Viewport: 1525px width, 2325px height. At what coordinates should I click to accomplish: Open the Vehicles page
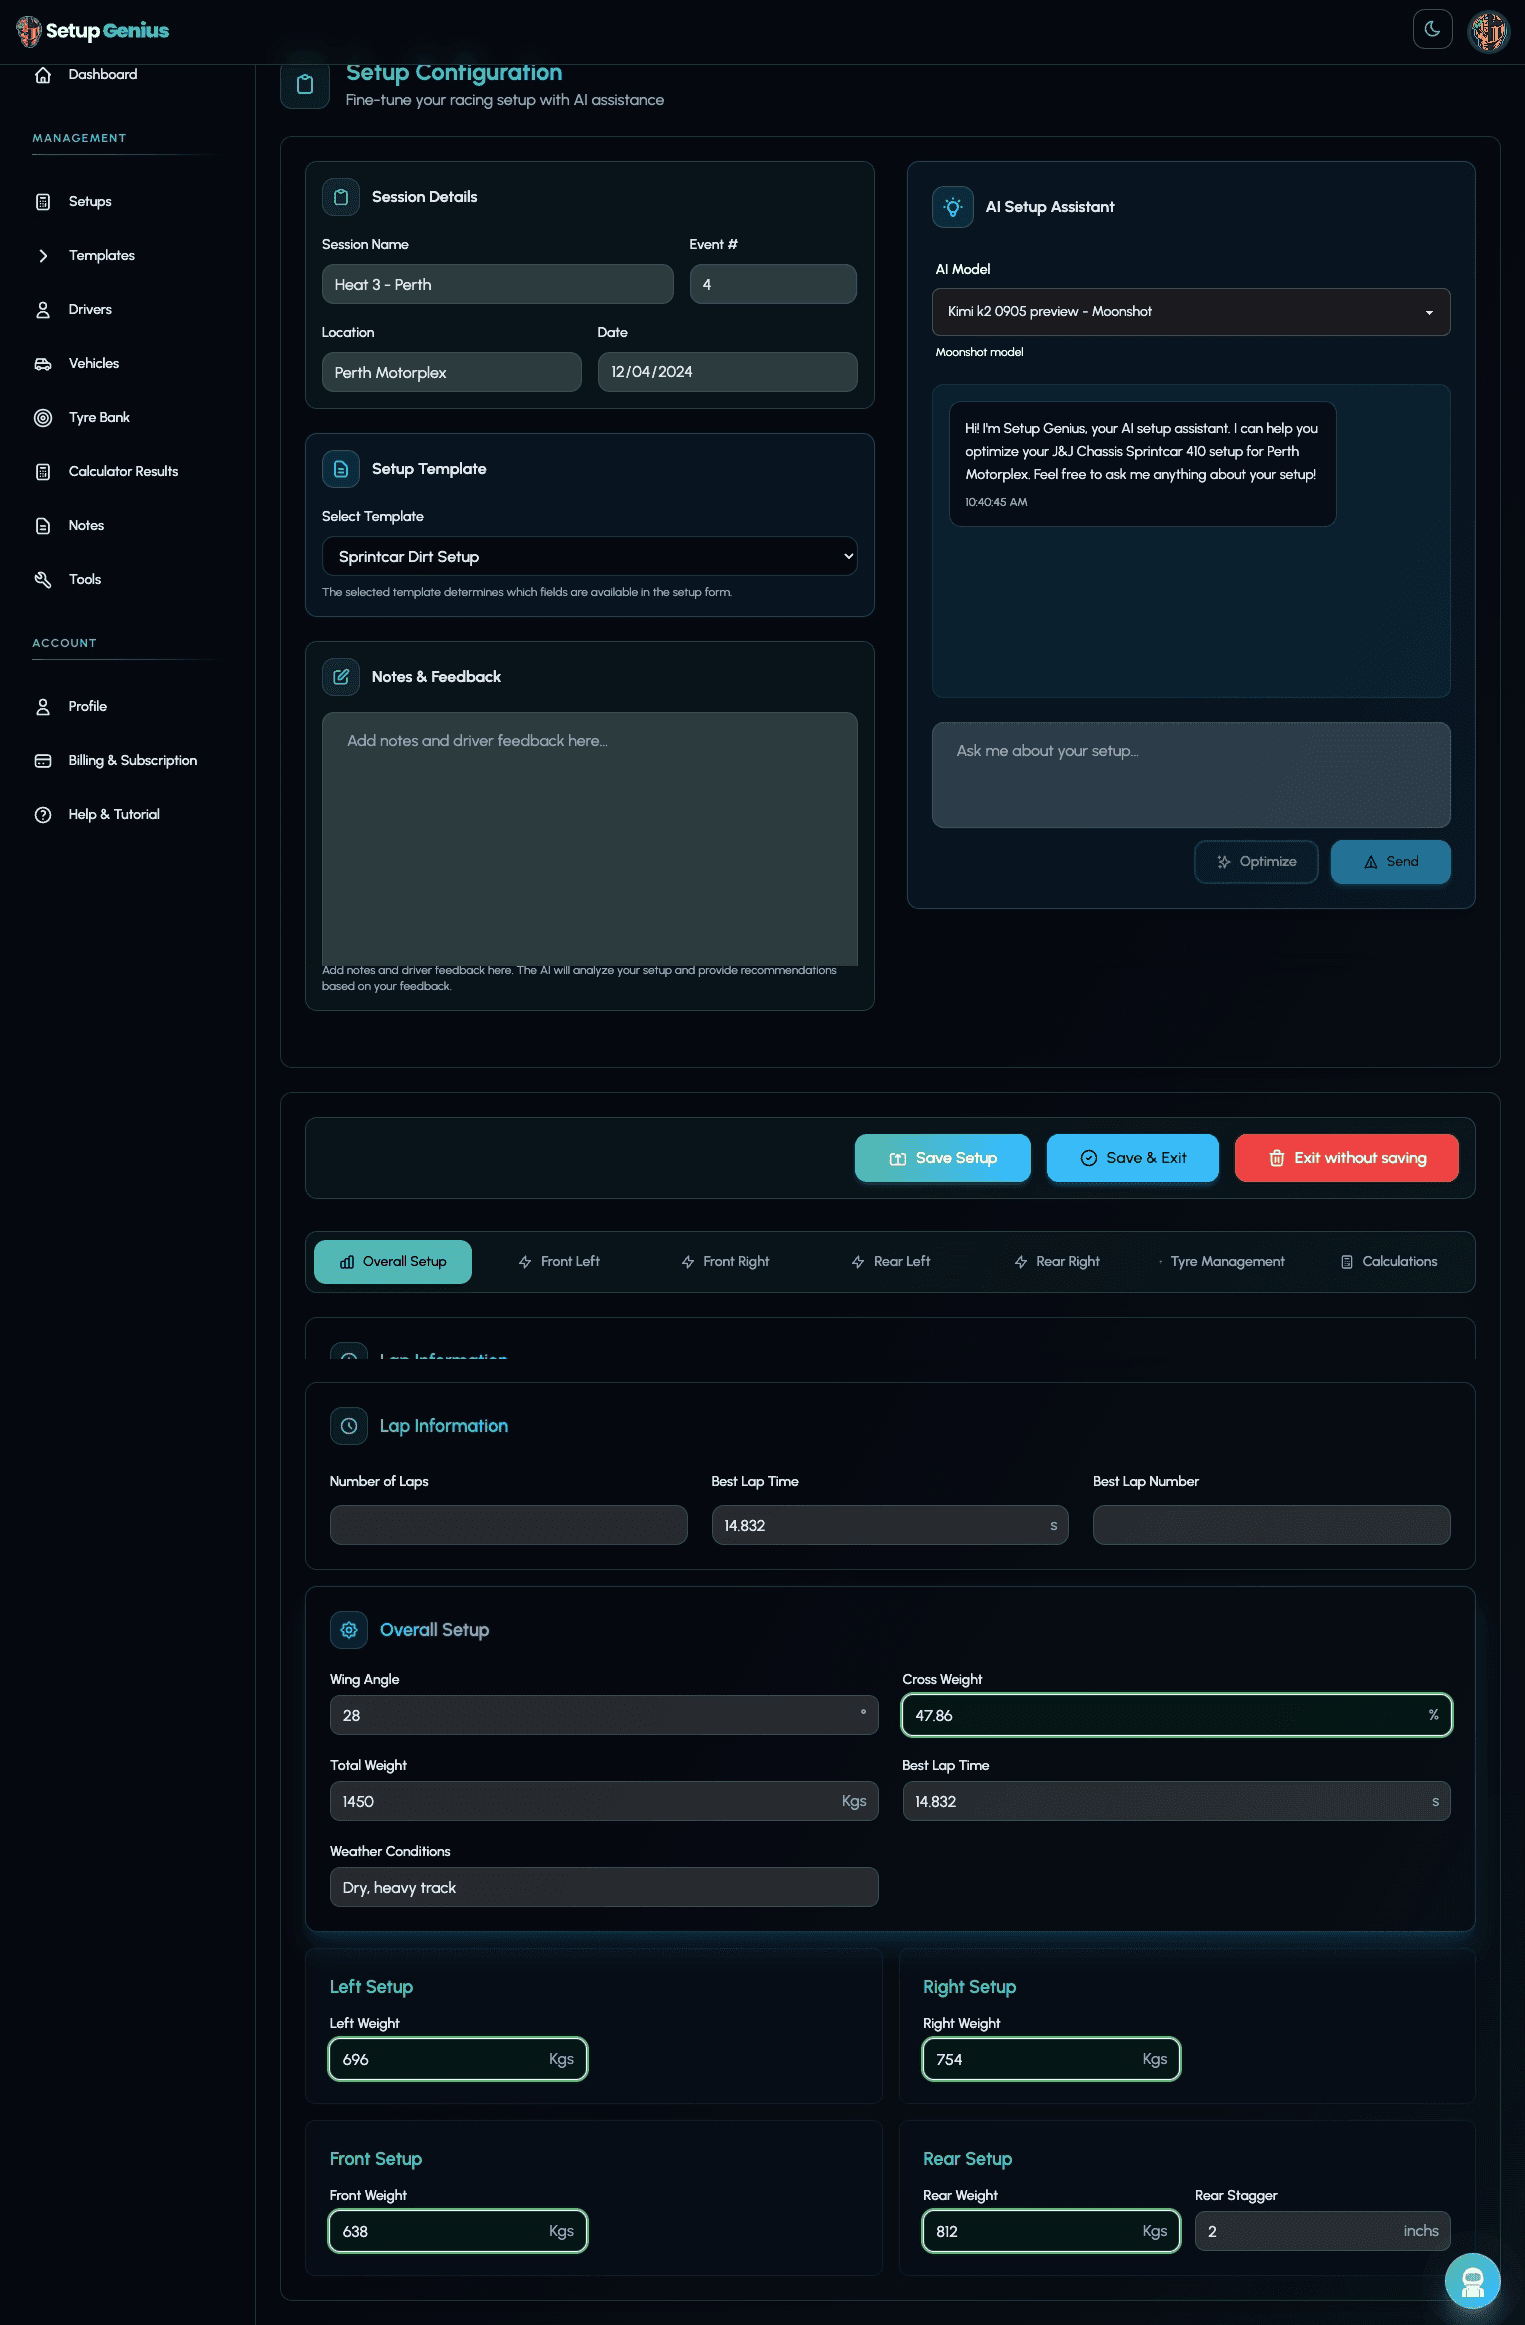[94, 364]
